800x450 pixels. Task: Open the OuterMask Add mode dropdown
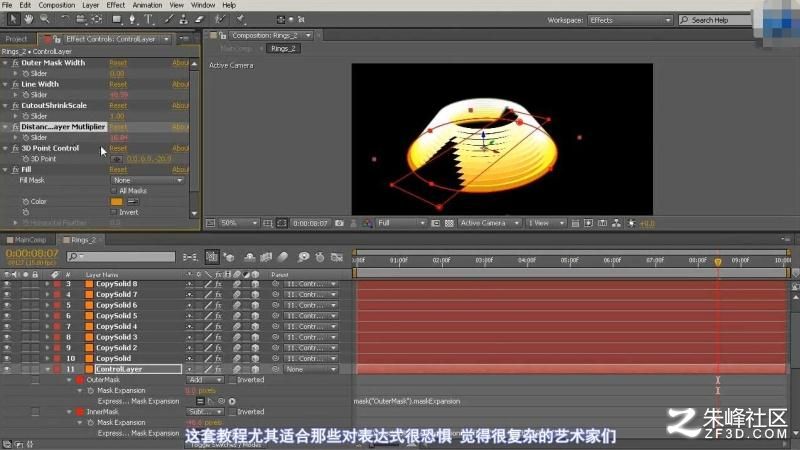205,380
